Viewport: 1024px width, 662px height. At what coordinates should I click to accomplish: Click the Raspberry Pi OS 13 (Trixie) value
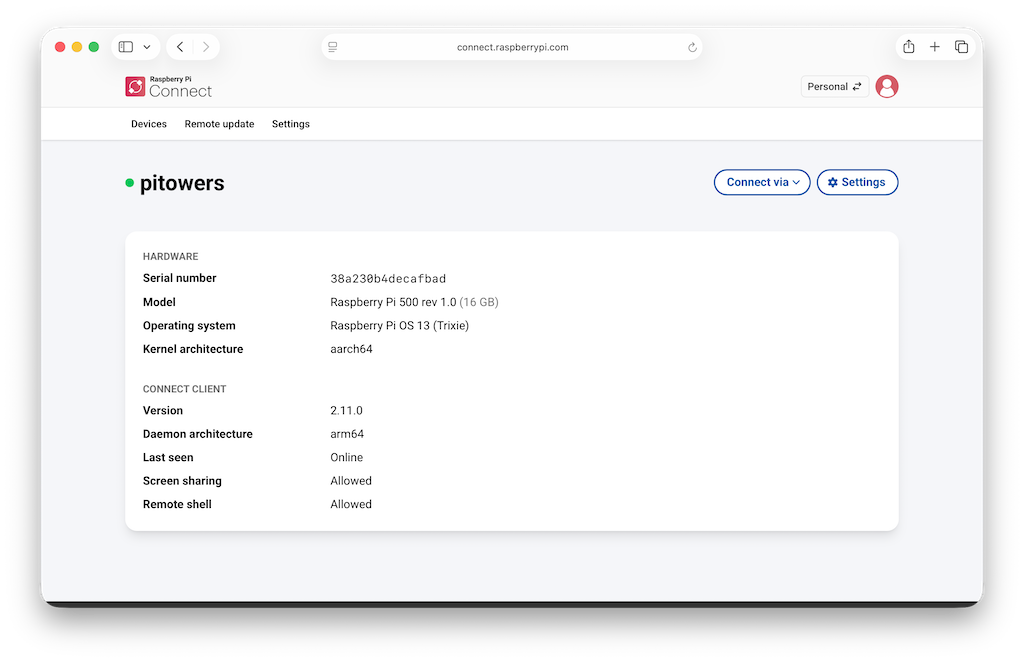pos(400,325)
